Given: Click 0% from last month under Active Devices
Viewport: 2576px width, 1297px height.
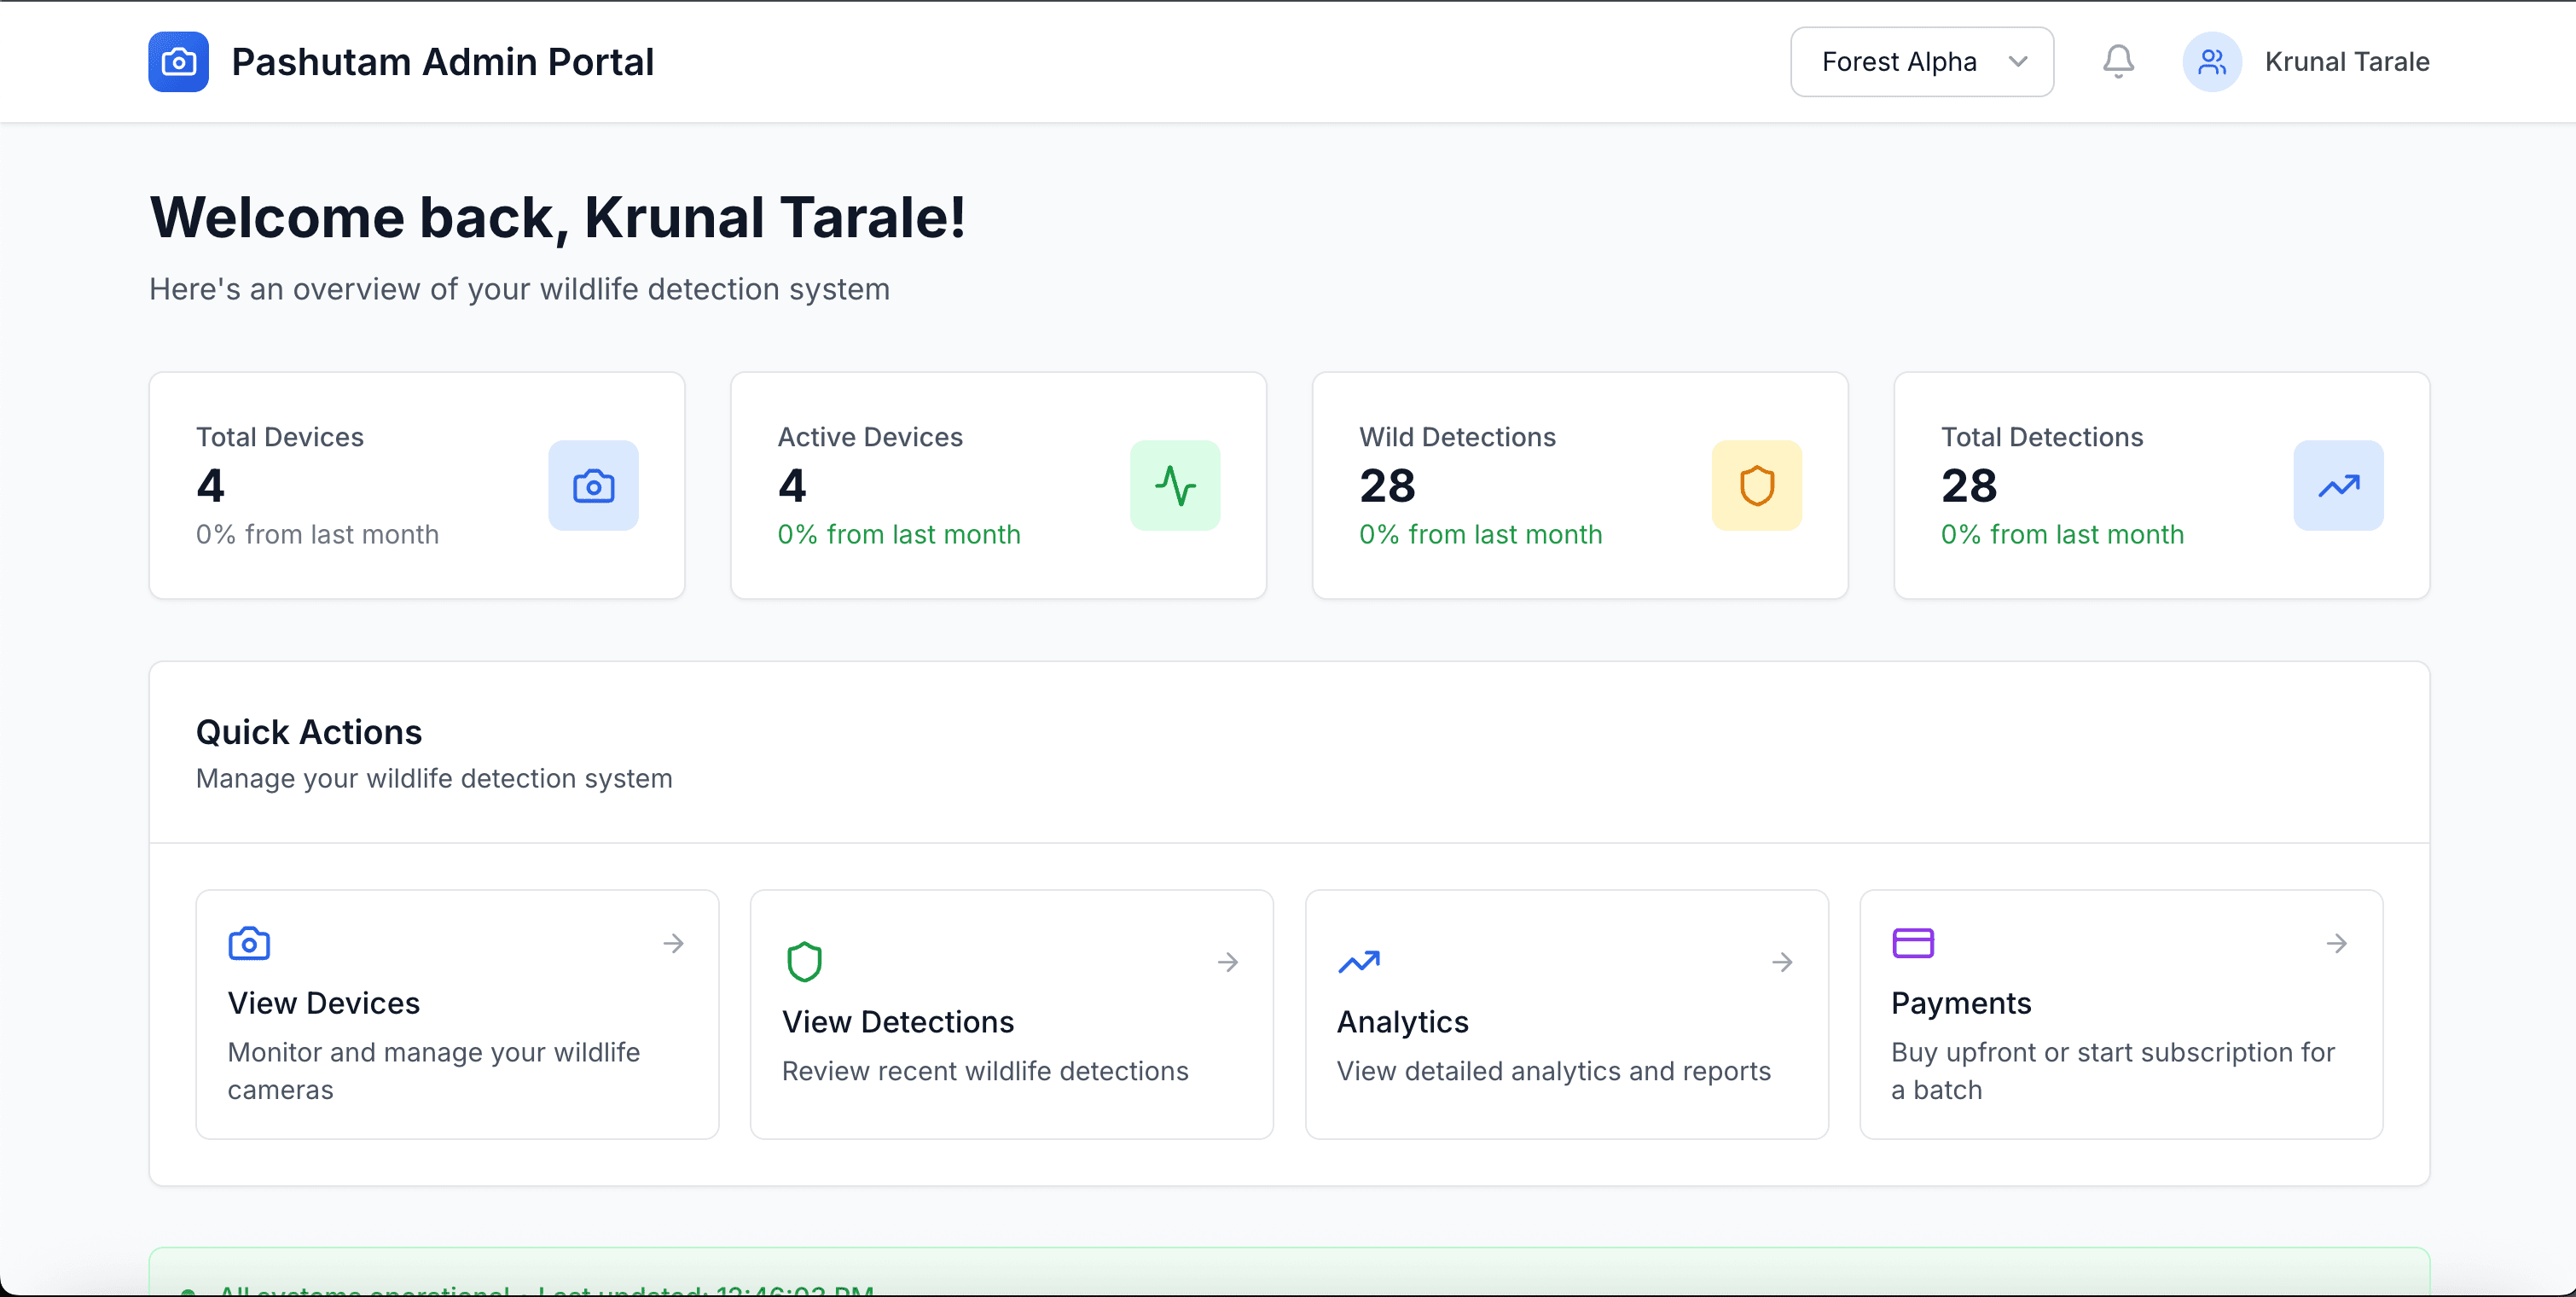Looking at the screenshot, I should point(899,534).
